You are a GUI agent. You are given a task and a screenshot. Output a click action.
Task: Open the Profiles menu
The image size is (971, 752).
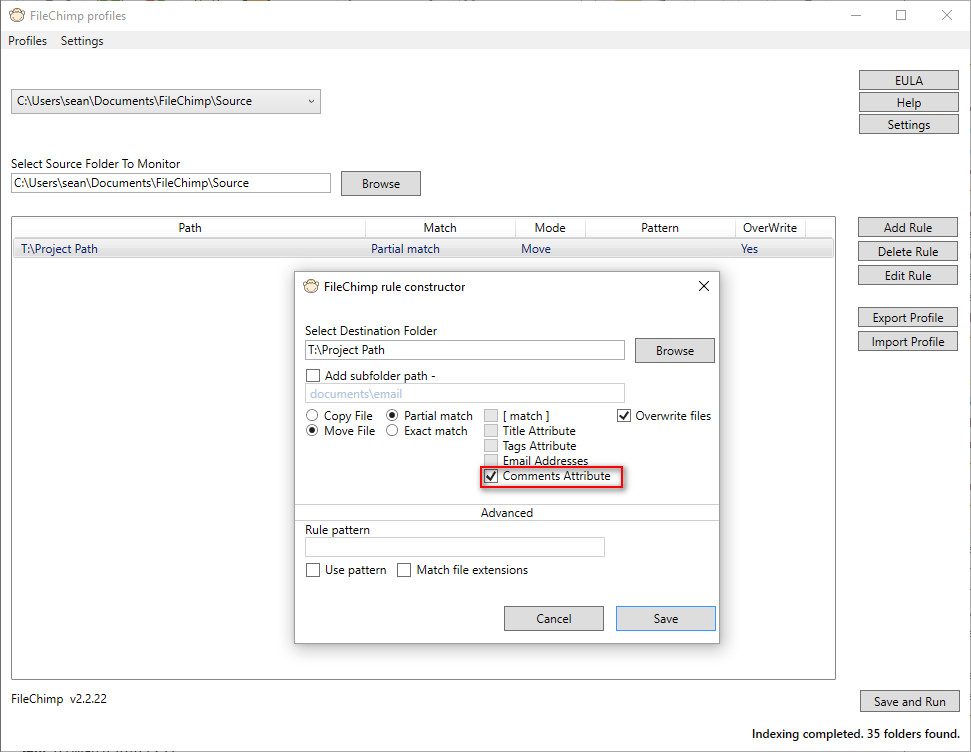coord(27,41)
